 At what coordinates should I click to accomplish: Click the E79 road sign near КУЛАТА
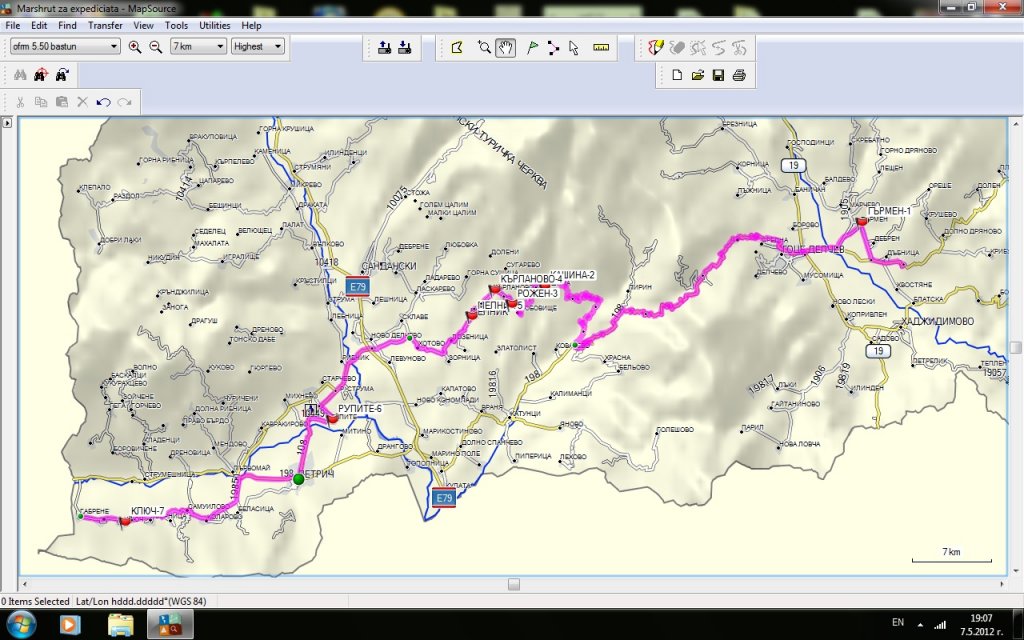(443, 498)
